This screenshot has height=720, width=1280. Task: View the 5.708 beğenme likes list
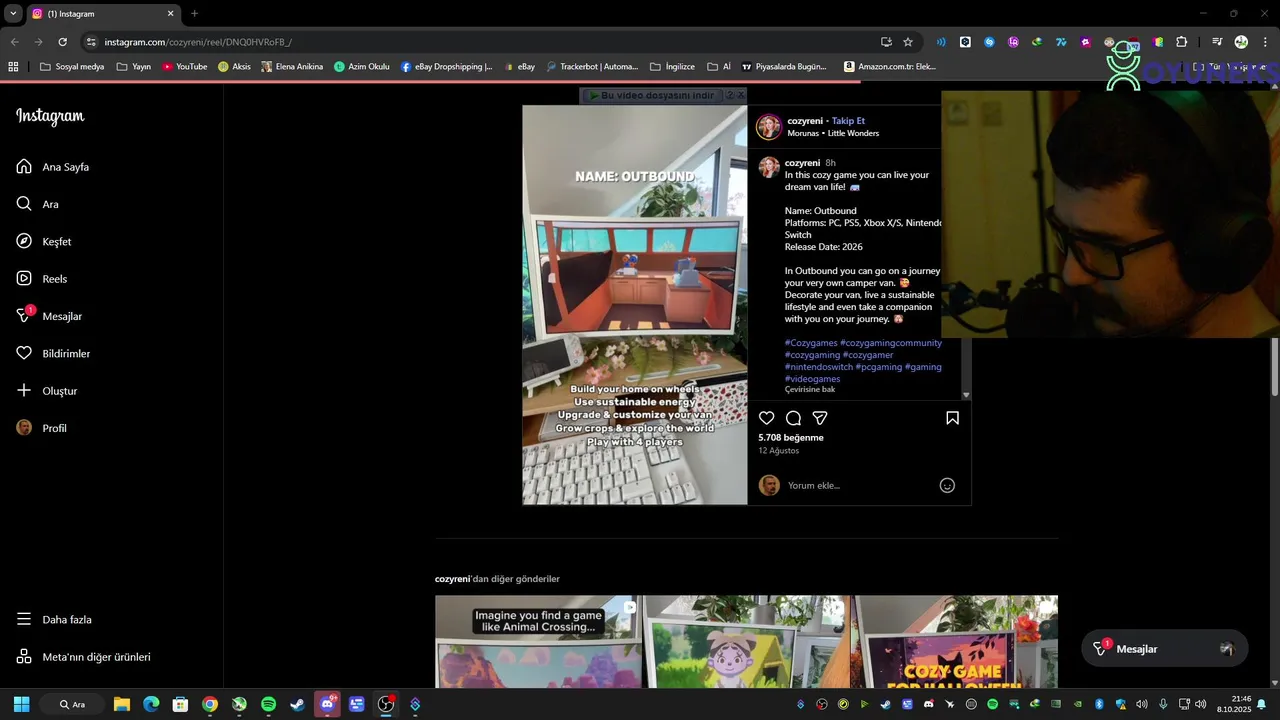(x=791, y=438)
